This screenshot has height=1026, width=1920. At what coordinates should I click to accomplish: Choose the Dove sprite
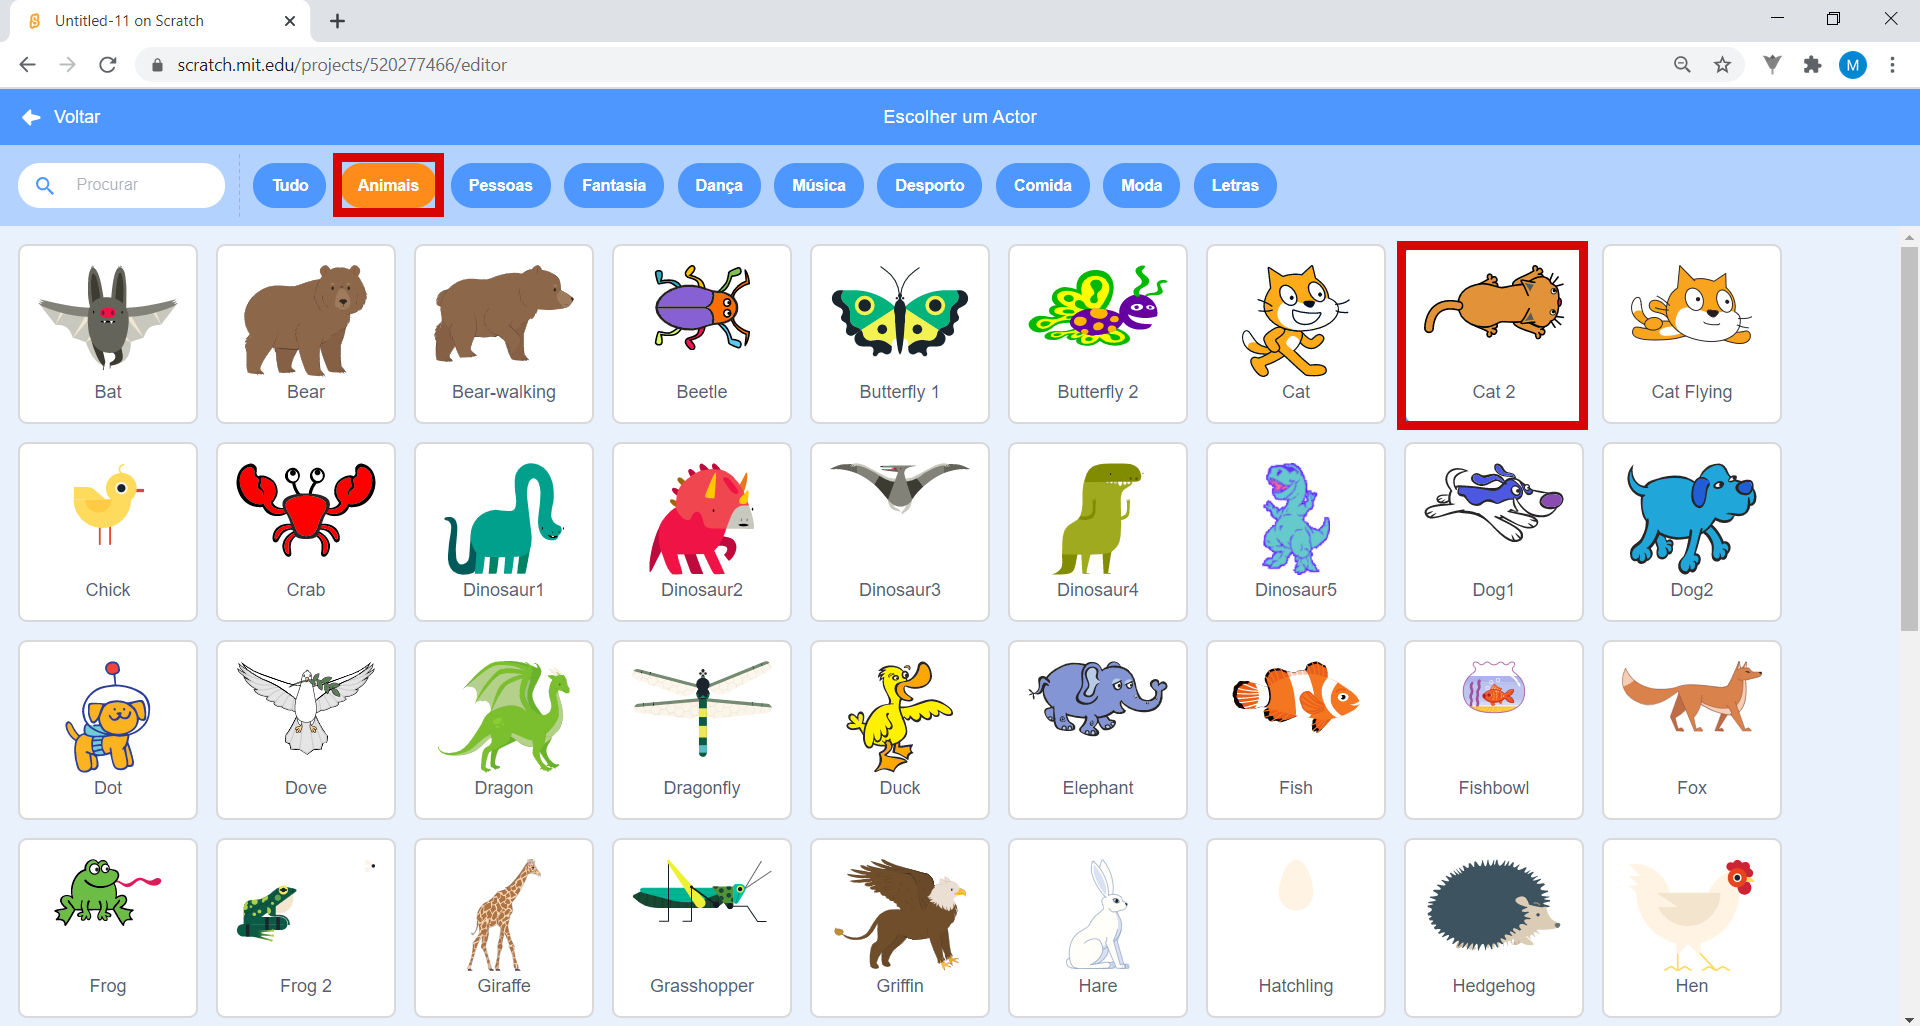tap(306, 730)
